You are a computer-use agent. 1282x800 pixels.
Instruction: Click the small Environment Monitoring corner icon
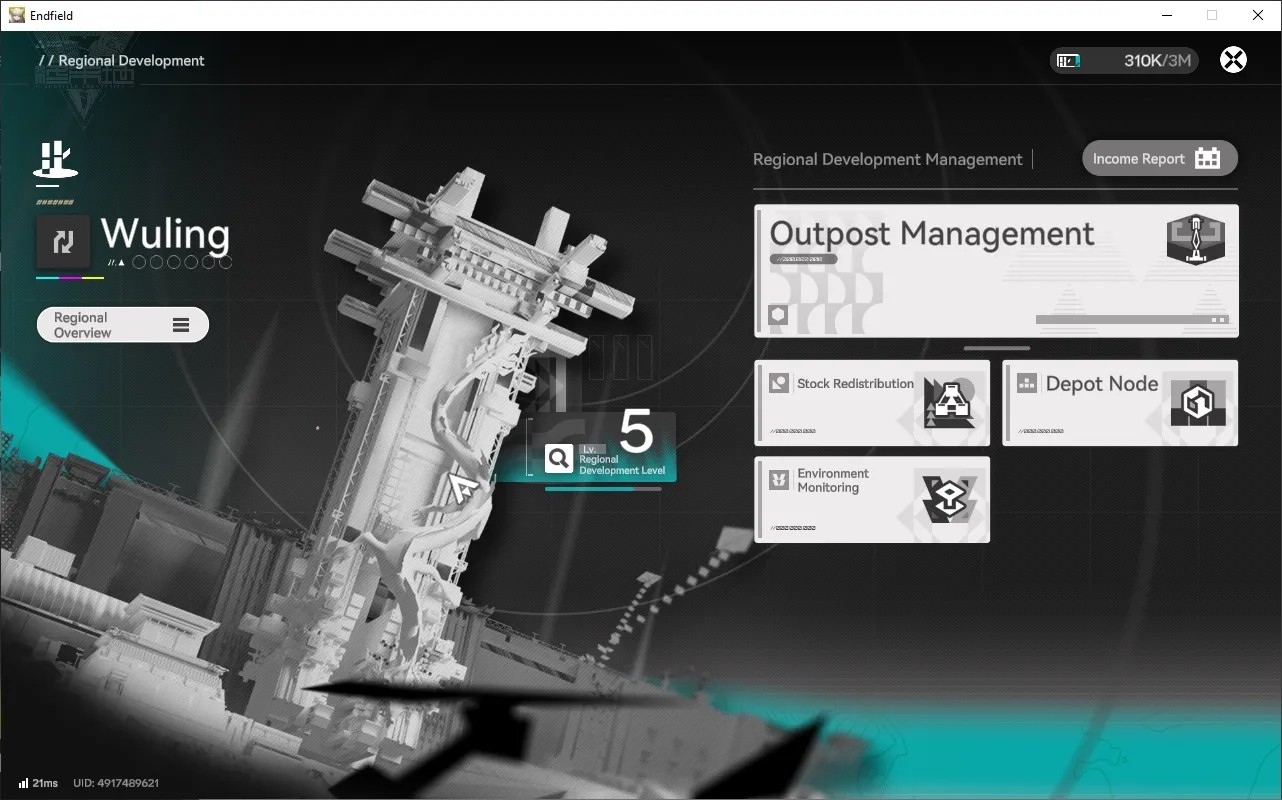779,480
